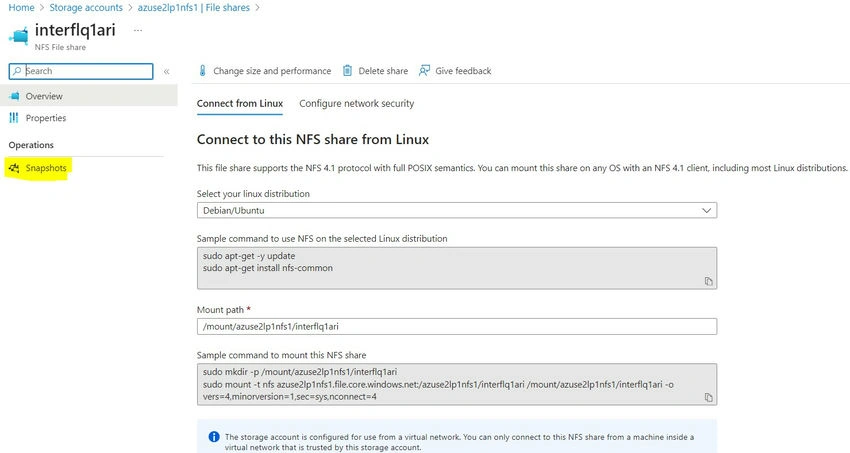Click the blue info icon in the notice
The height and width of the screenshot is (453, 850).
click(x=214, y=437)
